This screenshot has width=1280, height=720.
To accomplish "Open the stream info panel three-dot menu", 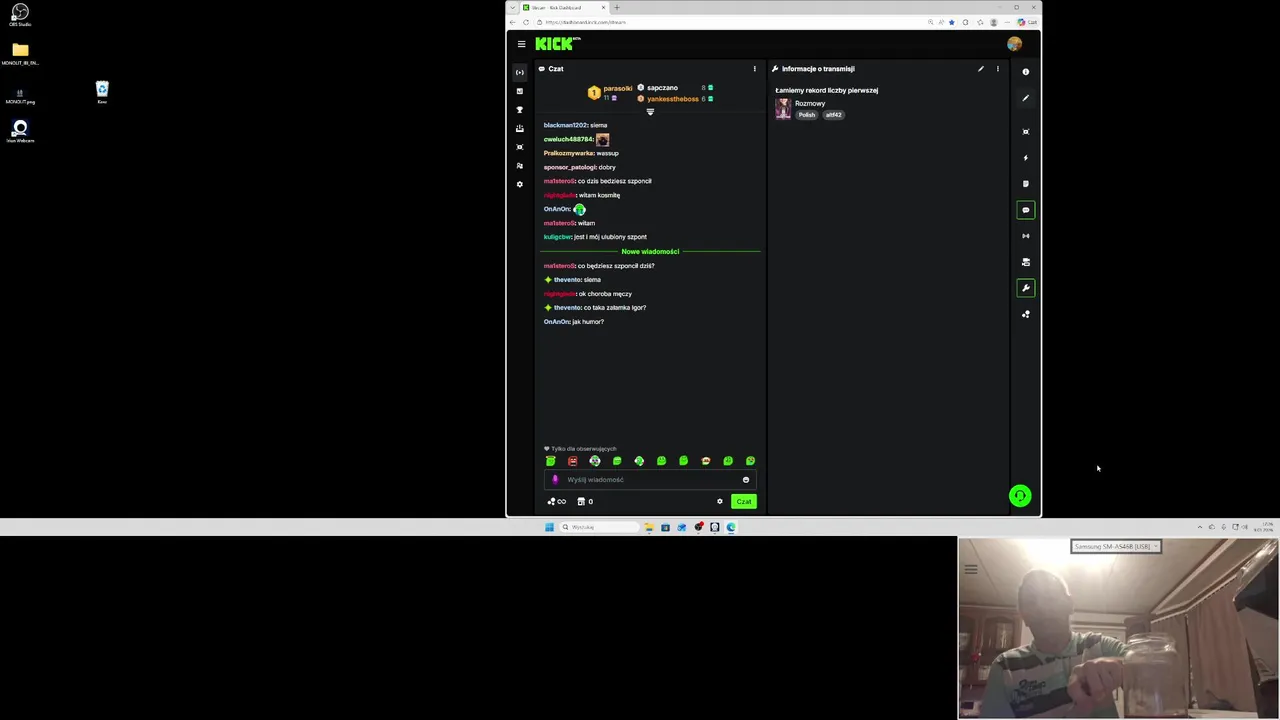I will click(997, 69).
